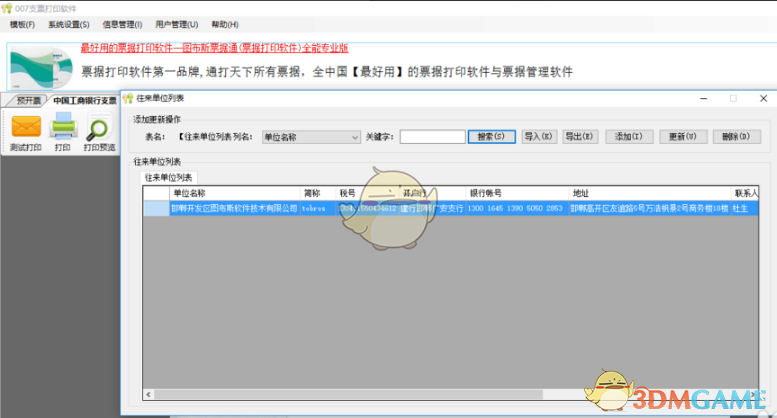Click the 添加(I) button
Image resolution: width=777 pixels, height=418 pixels.
click(629, 137)
